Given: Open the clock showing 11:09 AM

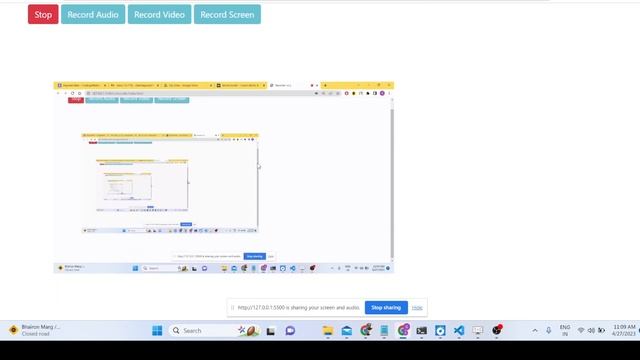Looking at the screenshot, I should tap(624, 331).
